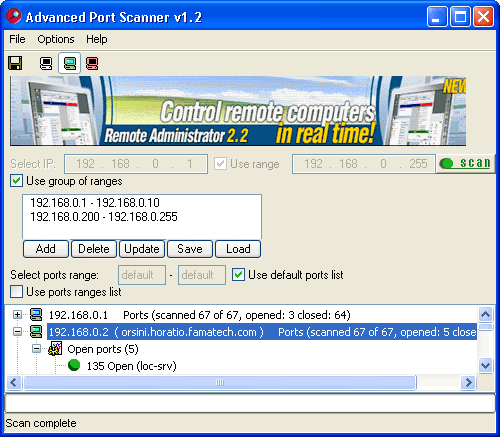This screenshot has width=500, height=437.
Task: Click the Delete range button
Action: (x=94, y=249)
